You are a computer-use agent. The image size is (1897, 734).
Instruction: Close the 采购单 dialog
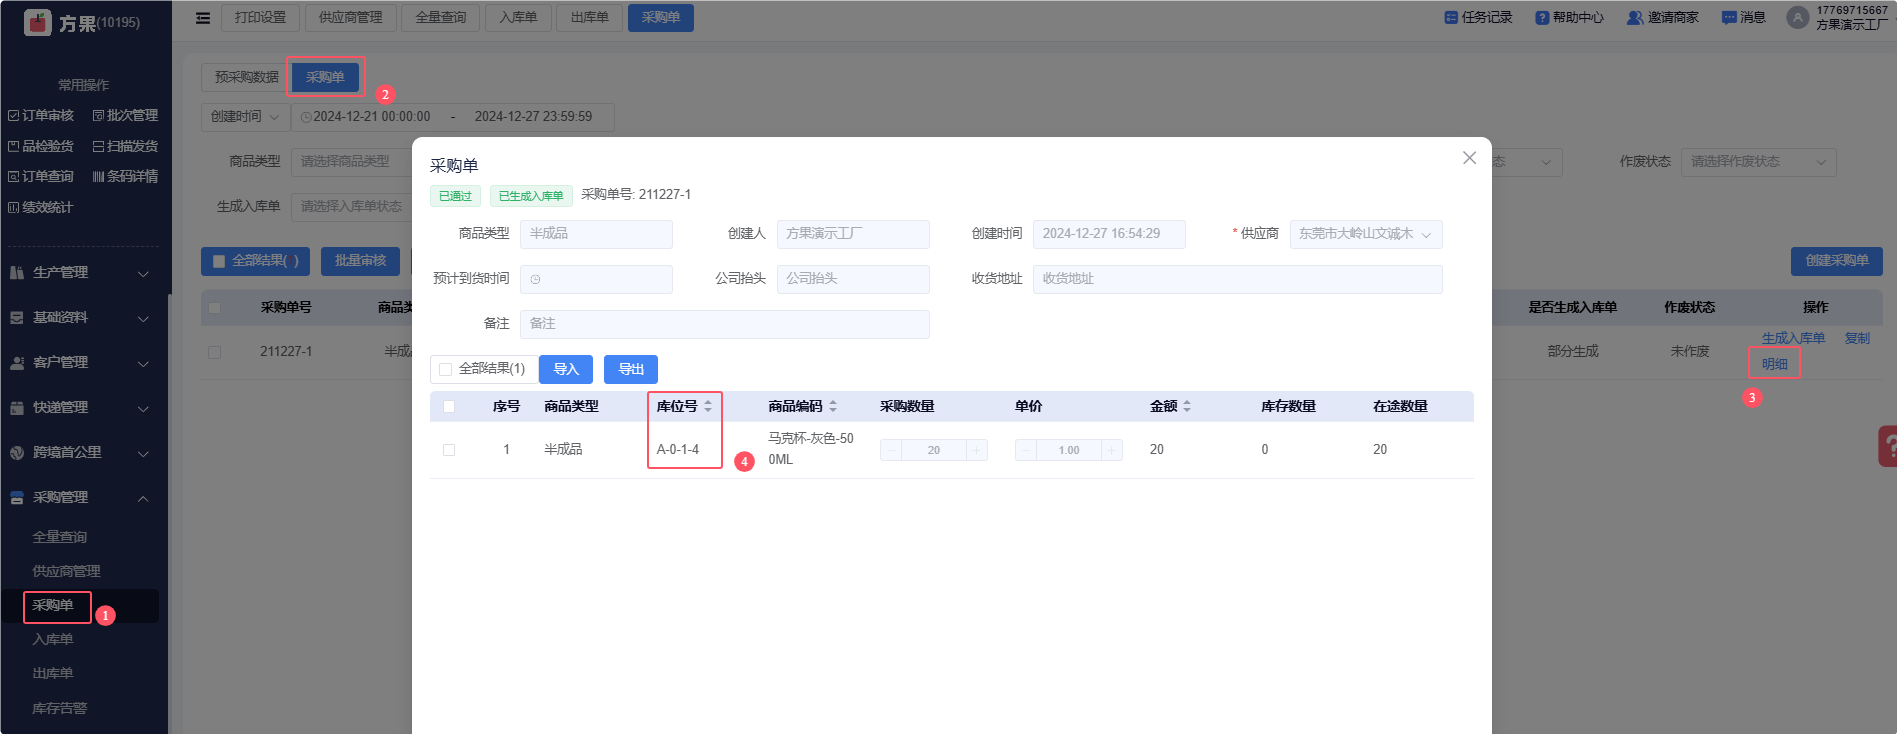[1469, 158]
